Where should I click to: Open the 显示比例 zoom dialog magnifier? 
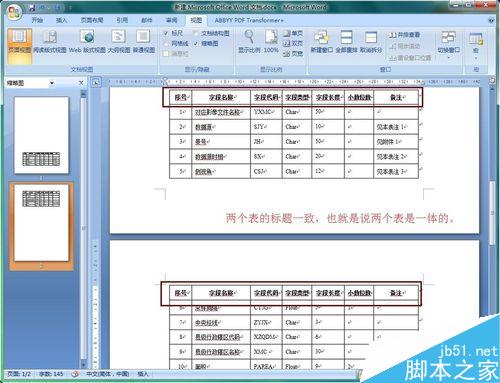pyautogui.click(x=249, y=42)
